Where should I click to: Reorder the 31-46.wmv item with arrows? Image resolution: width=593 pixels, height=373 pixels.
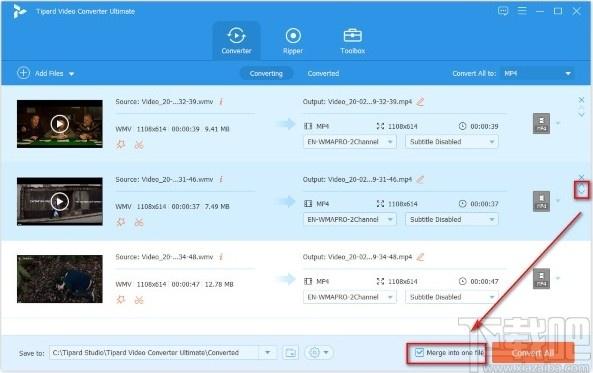581,189
